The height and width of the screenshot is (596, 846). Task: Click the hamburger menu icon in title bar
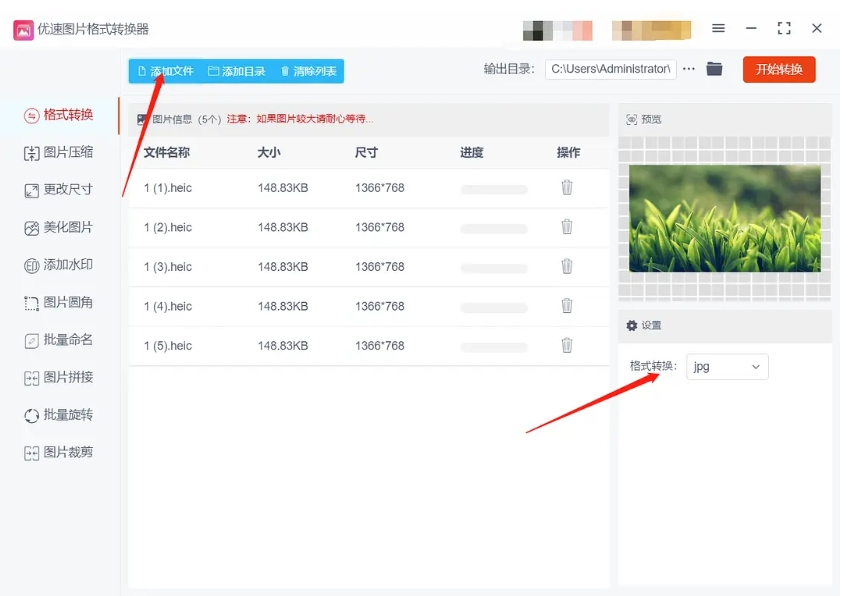pos(718,28)
